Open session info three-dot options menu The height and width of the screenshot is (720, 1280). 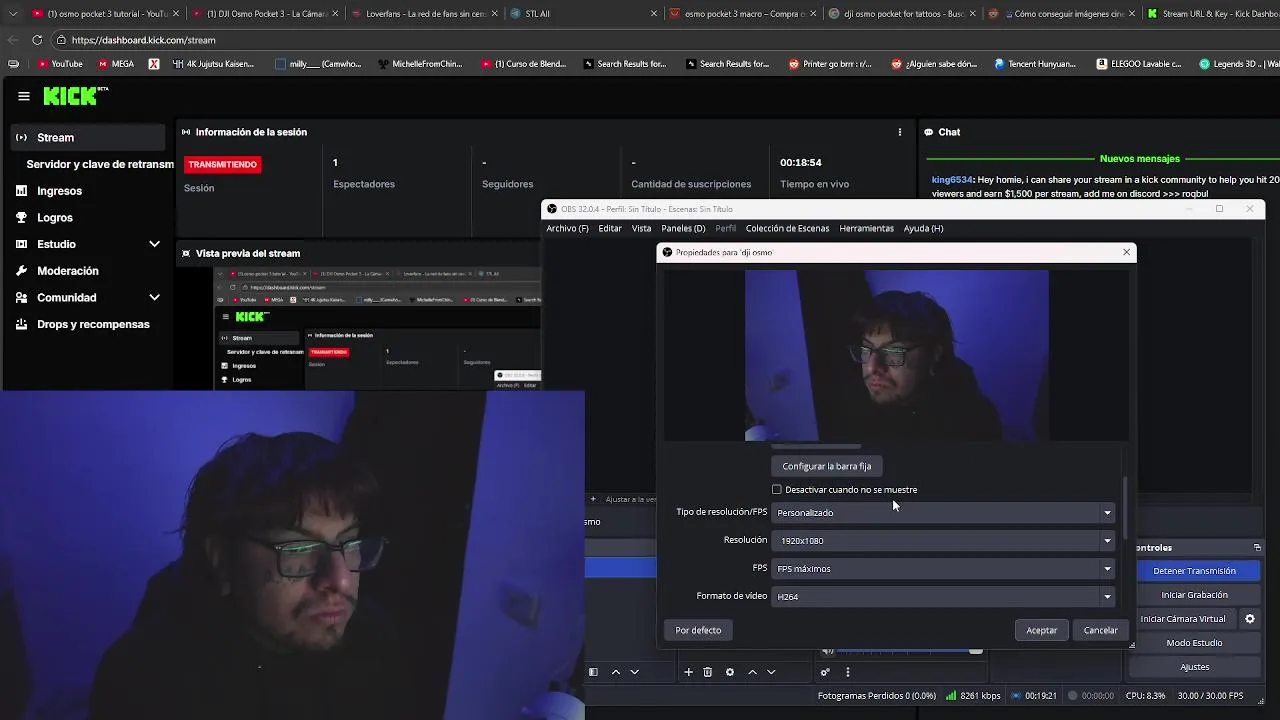point(900,132)
